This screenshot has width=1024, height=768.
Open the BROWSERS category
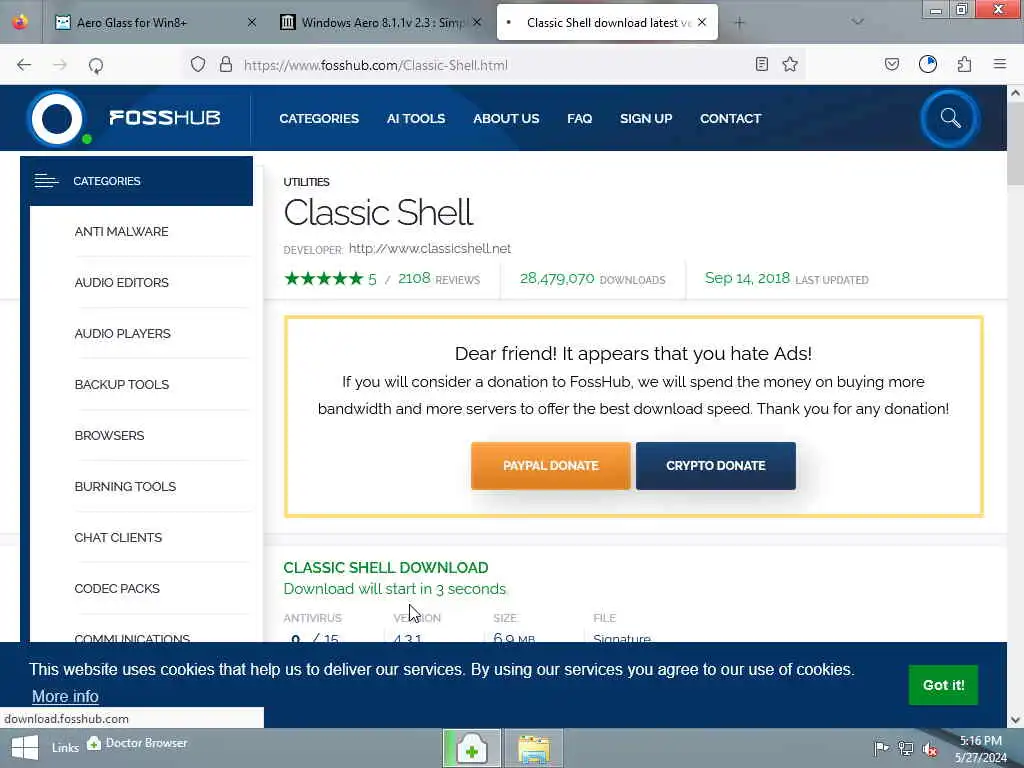[109, 435]
